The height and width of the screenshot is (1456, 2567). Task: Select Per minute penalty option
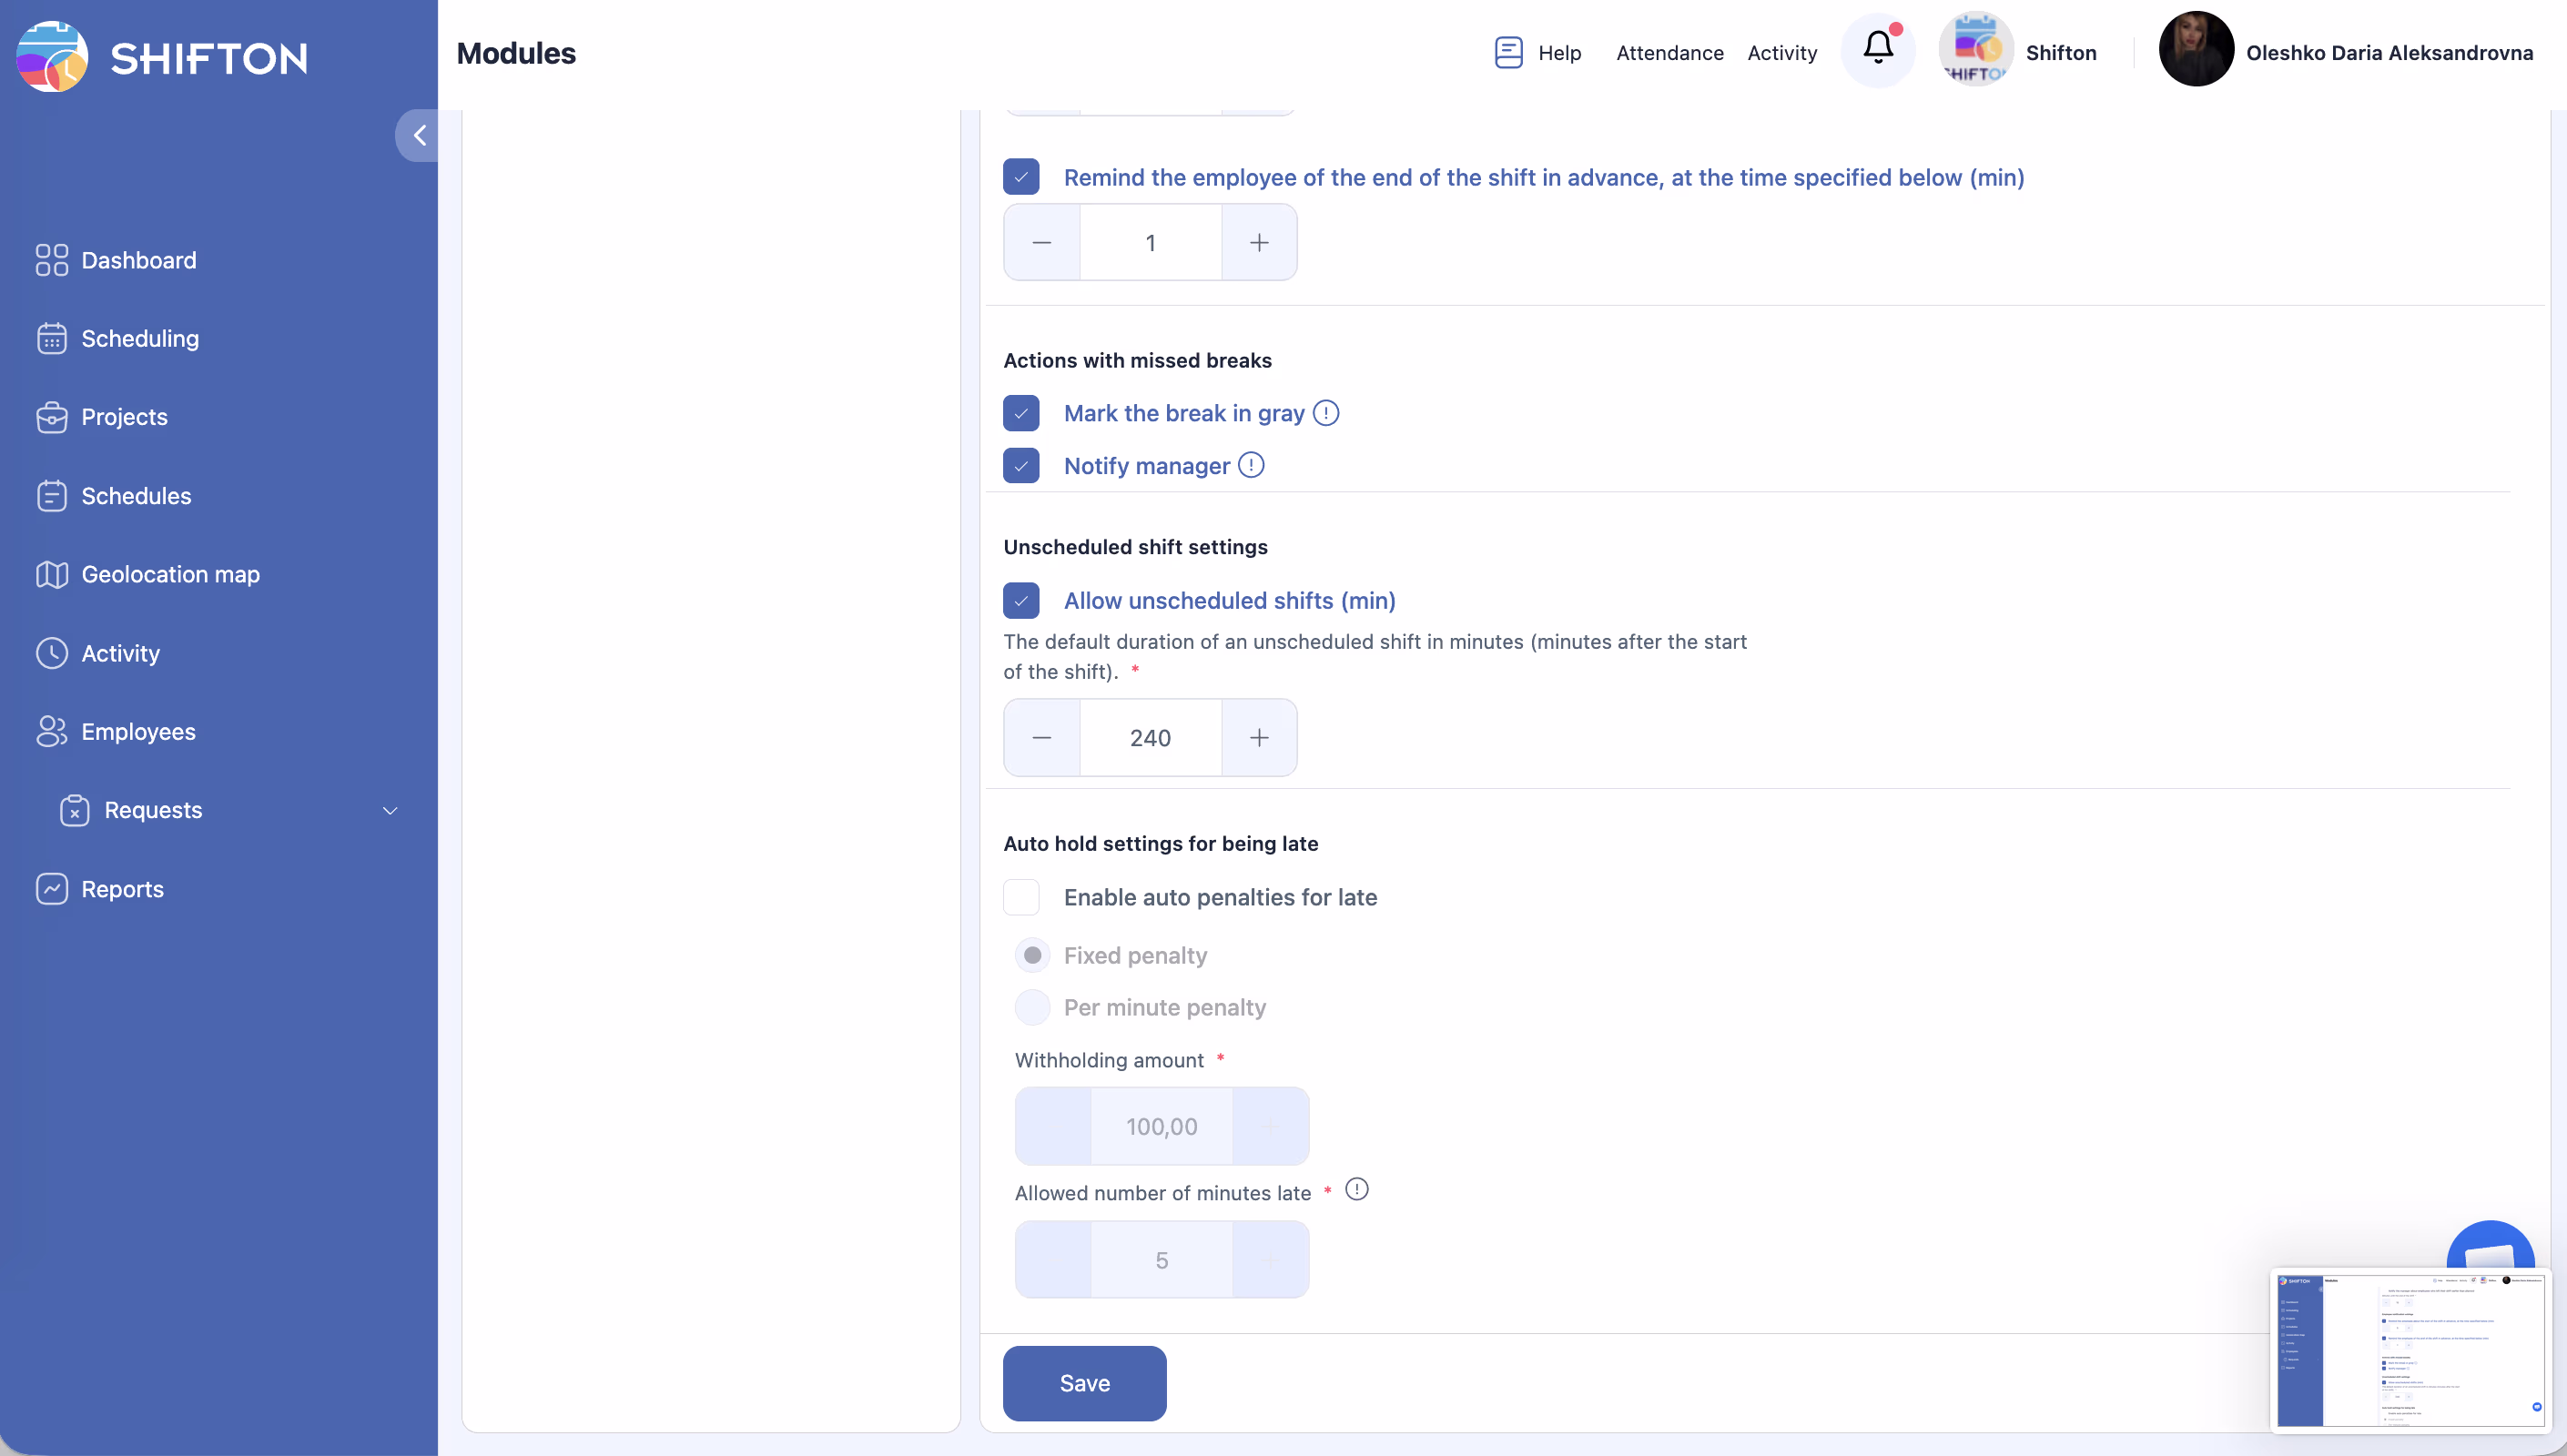(x=1032, y=1007)
